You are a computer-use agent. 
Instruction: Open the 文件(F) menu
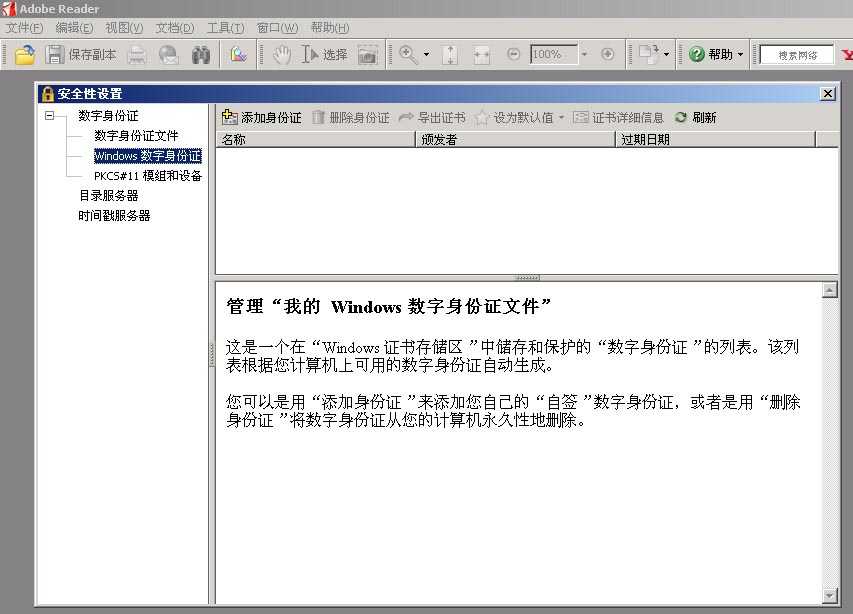pos(24,28)
